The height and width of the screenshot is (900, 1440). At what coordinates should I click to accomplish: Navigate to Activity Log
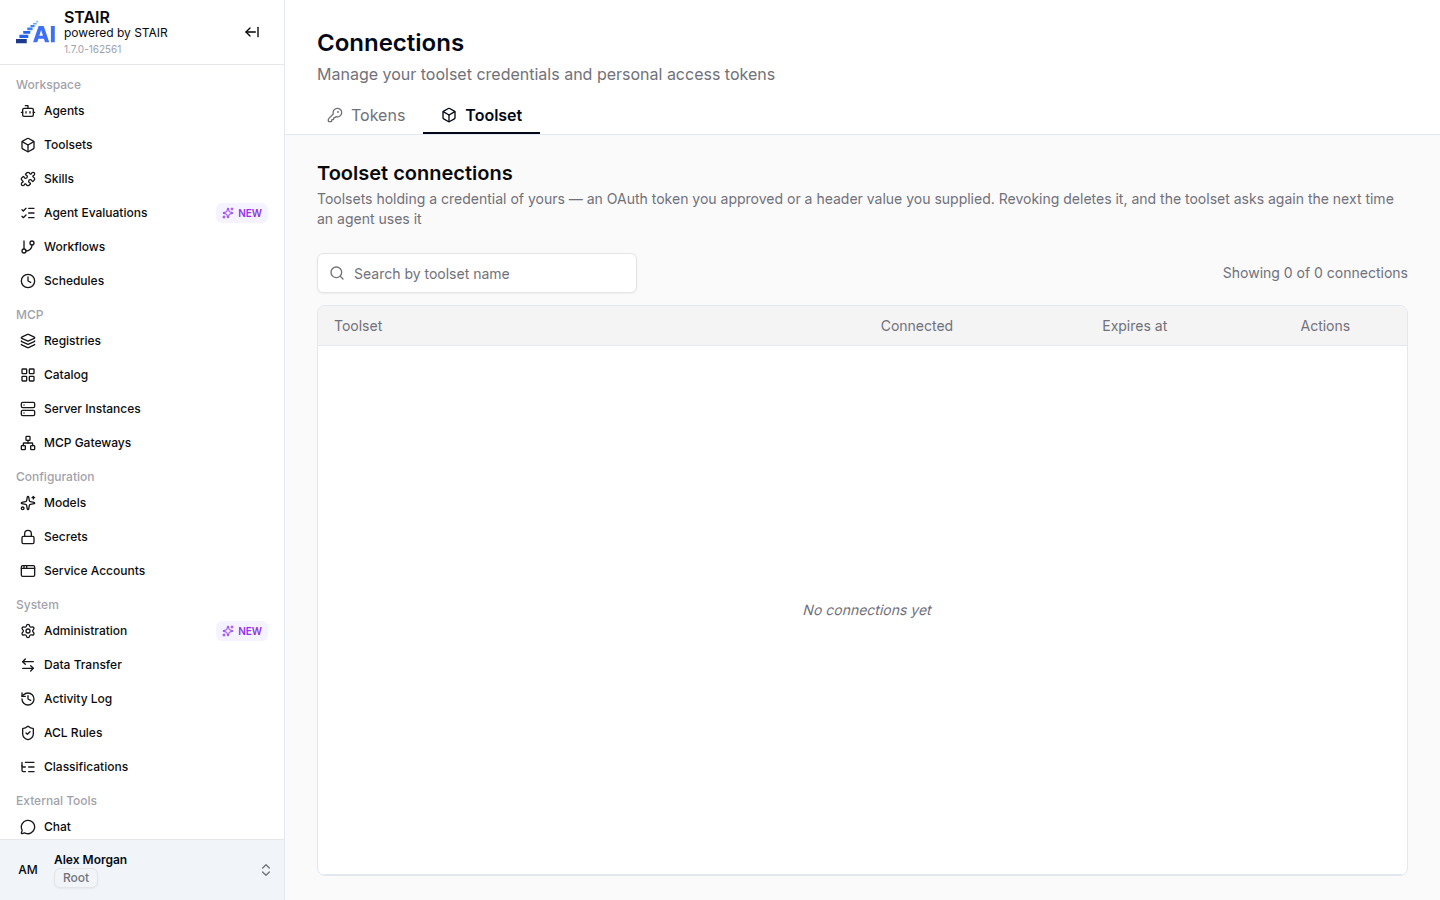142,699
